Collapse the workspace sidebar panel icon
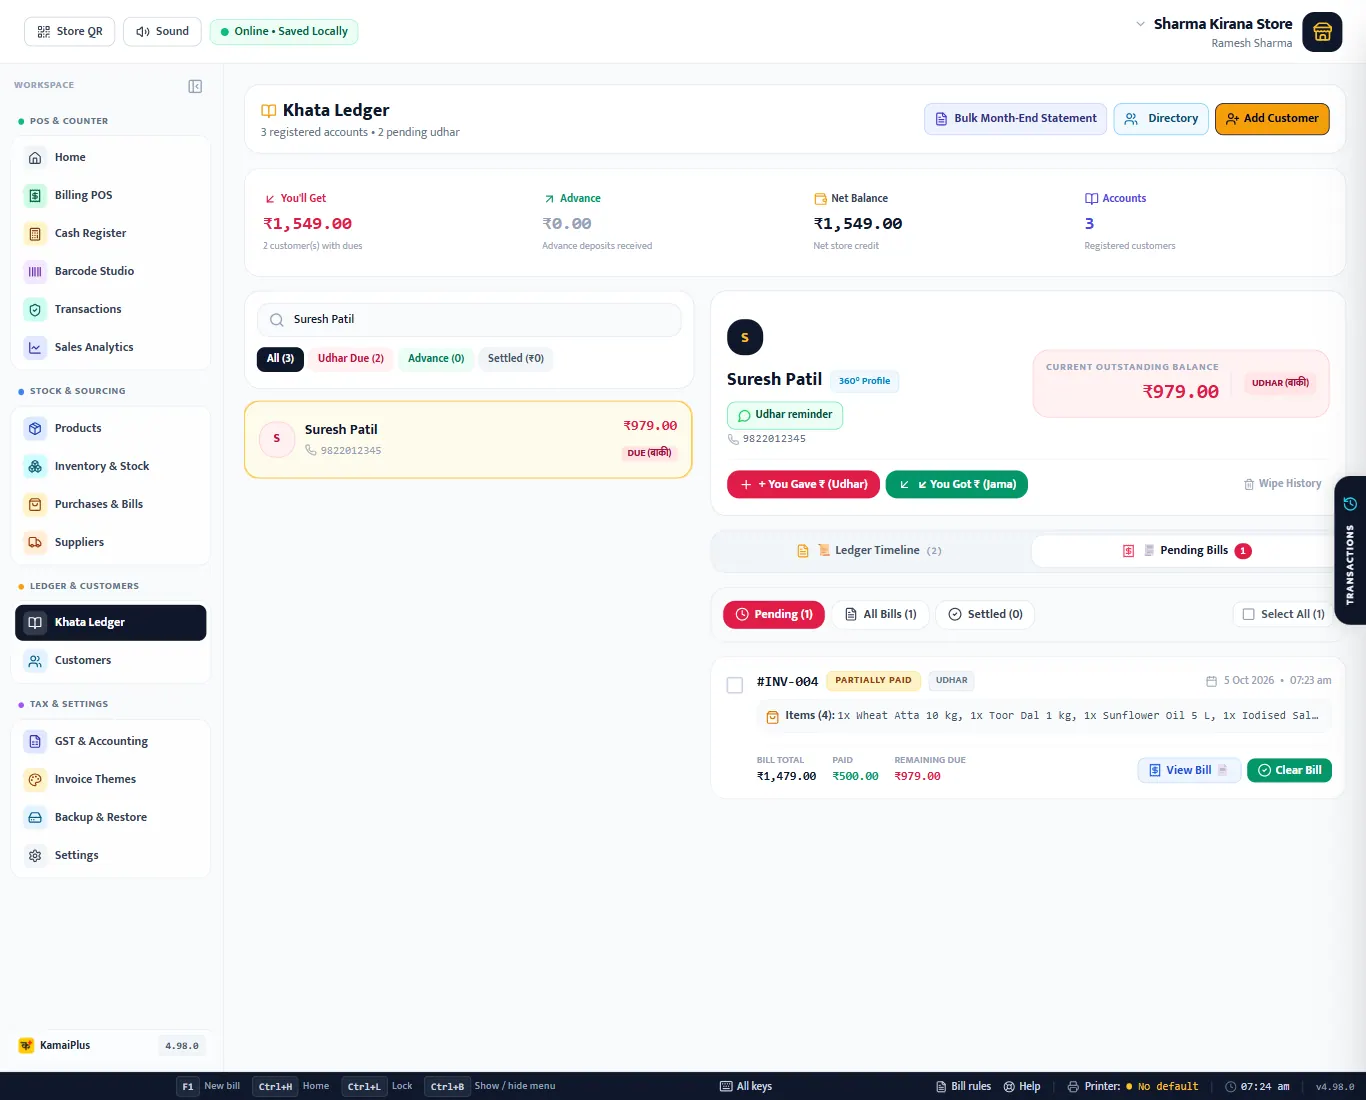Image resolution: width=1366 pixels, height=1100 pixels. (x=195, y=86)
